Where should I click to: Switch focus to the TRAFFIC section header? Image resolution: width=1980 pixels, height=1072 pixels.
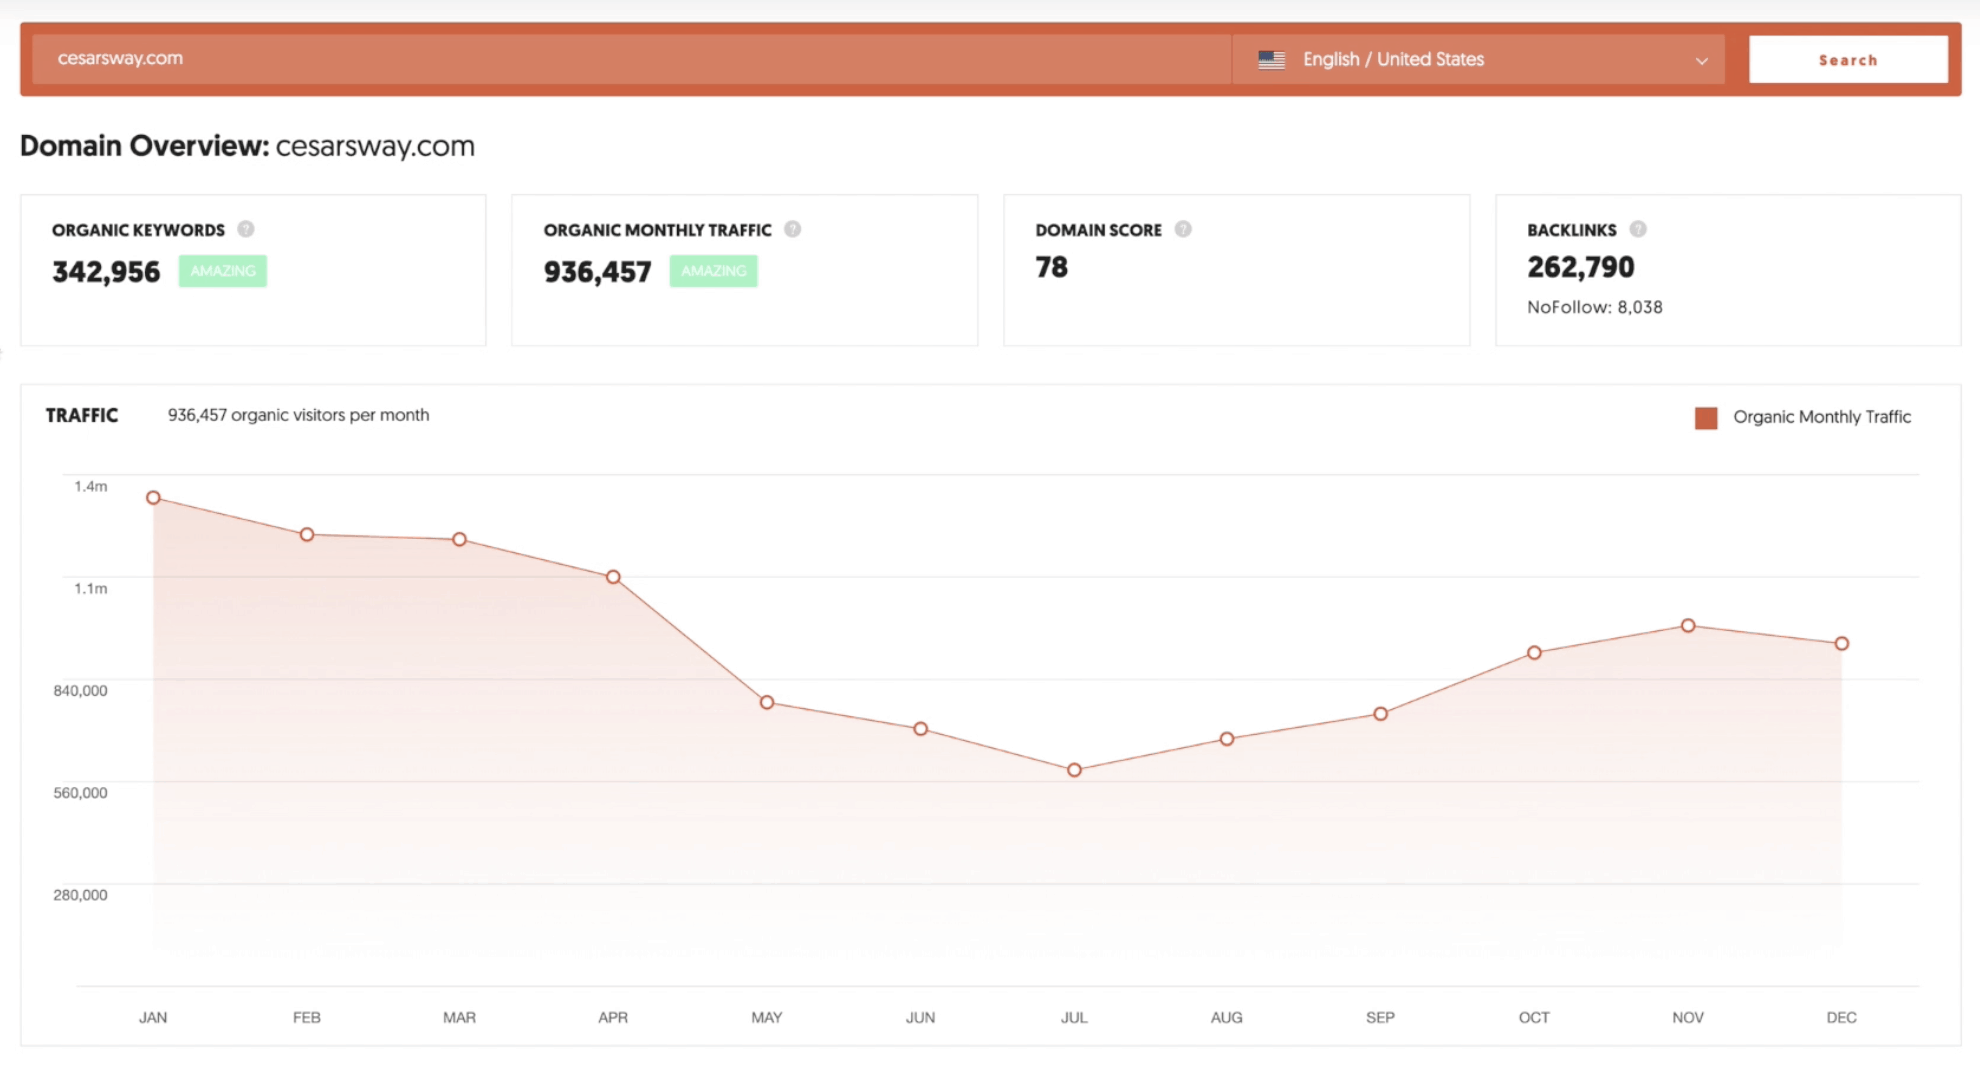pos(82,414)
